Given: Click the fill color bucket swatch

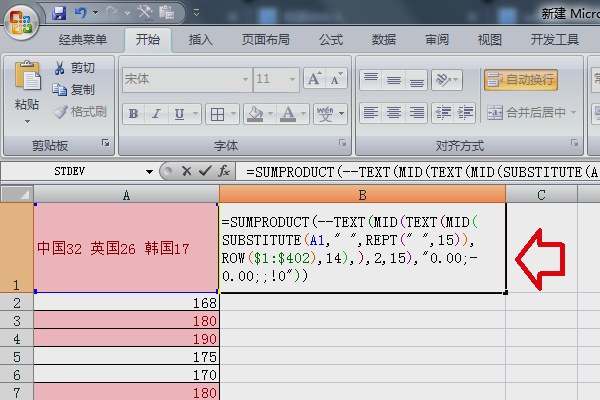Looking at the screenshot, I should point(257,113).
